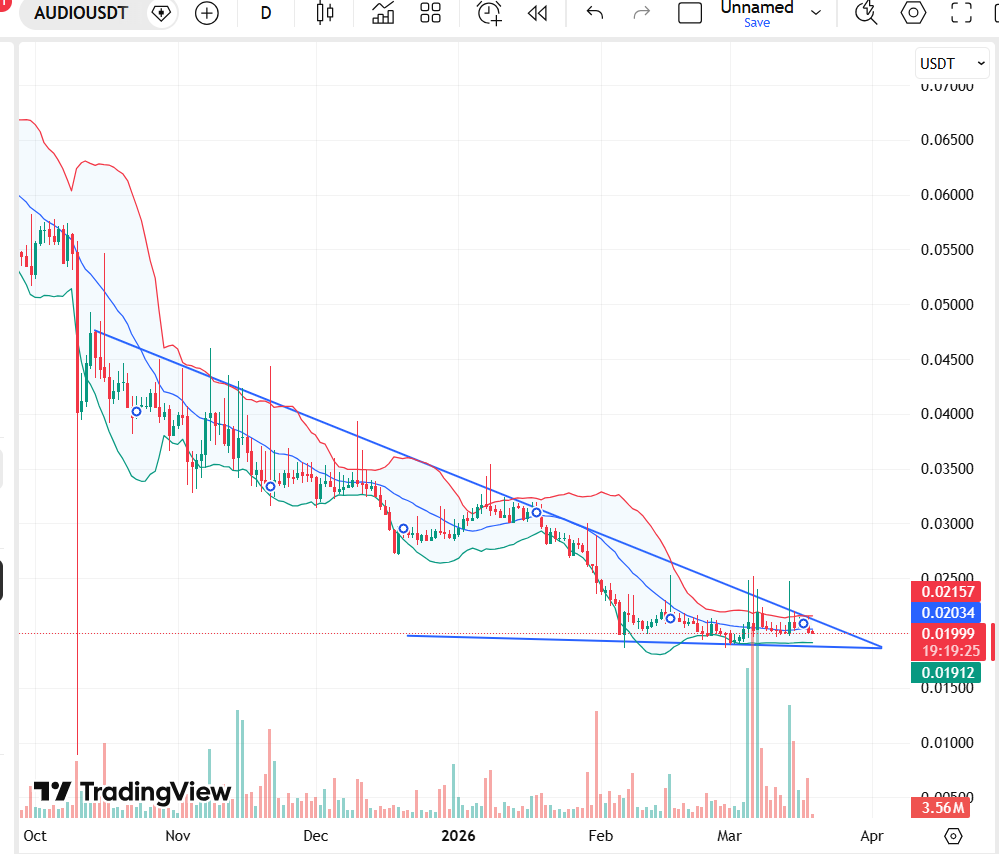The height and width of the screenshot is (854, 999).
Task: Activate Bar Replay mode
Action: [x=537, y=14]
